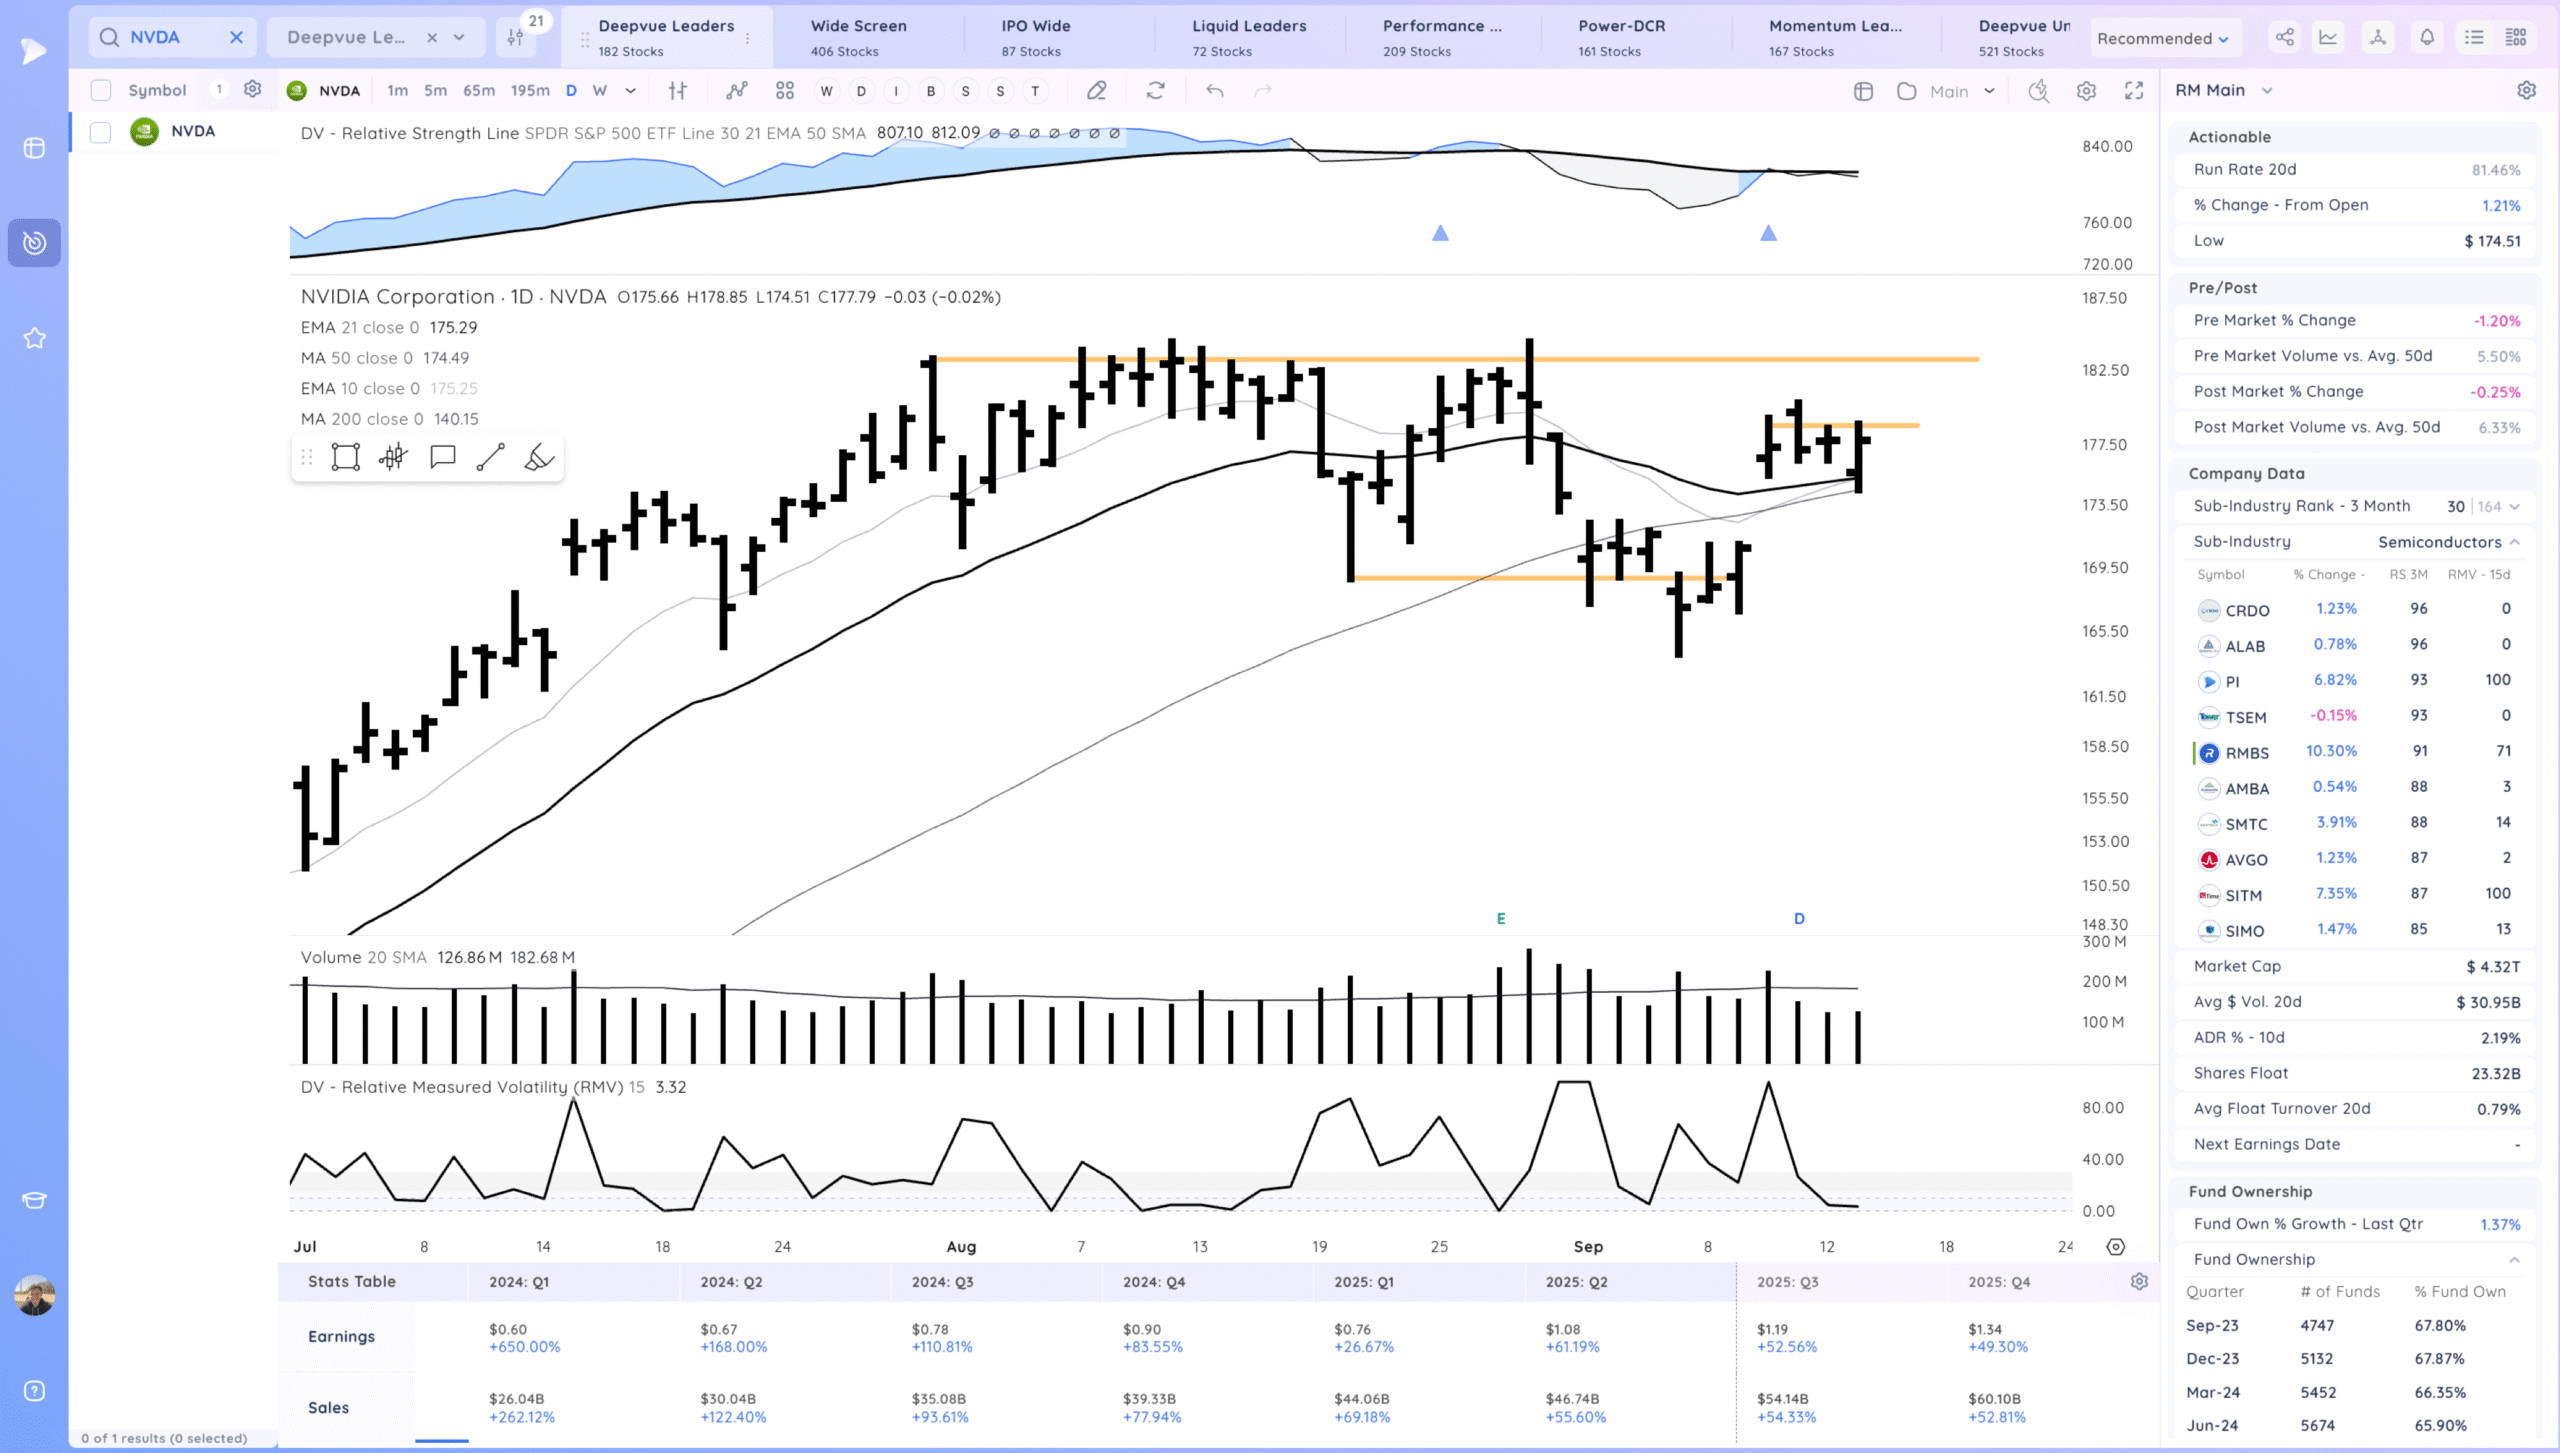
Task: Switch to Power-DCR tab
Action: click(x=1622, y=37)
